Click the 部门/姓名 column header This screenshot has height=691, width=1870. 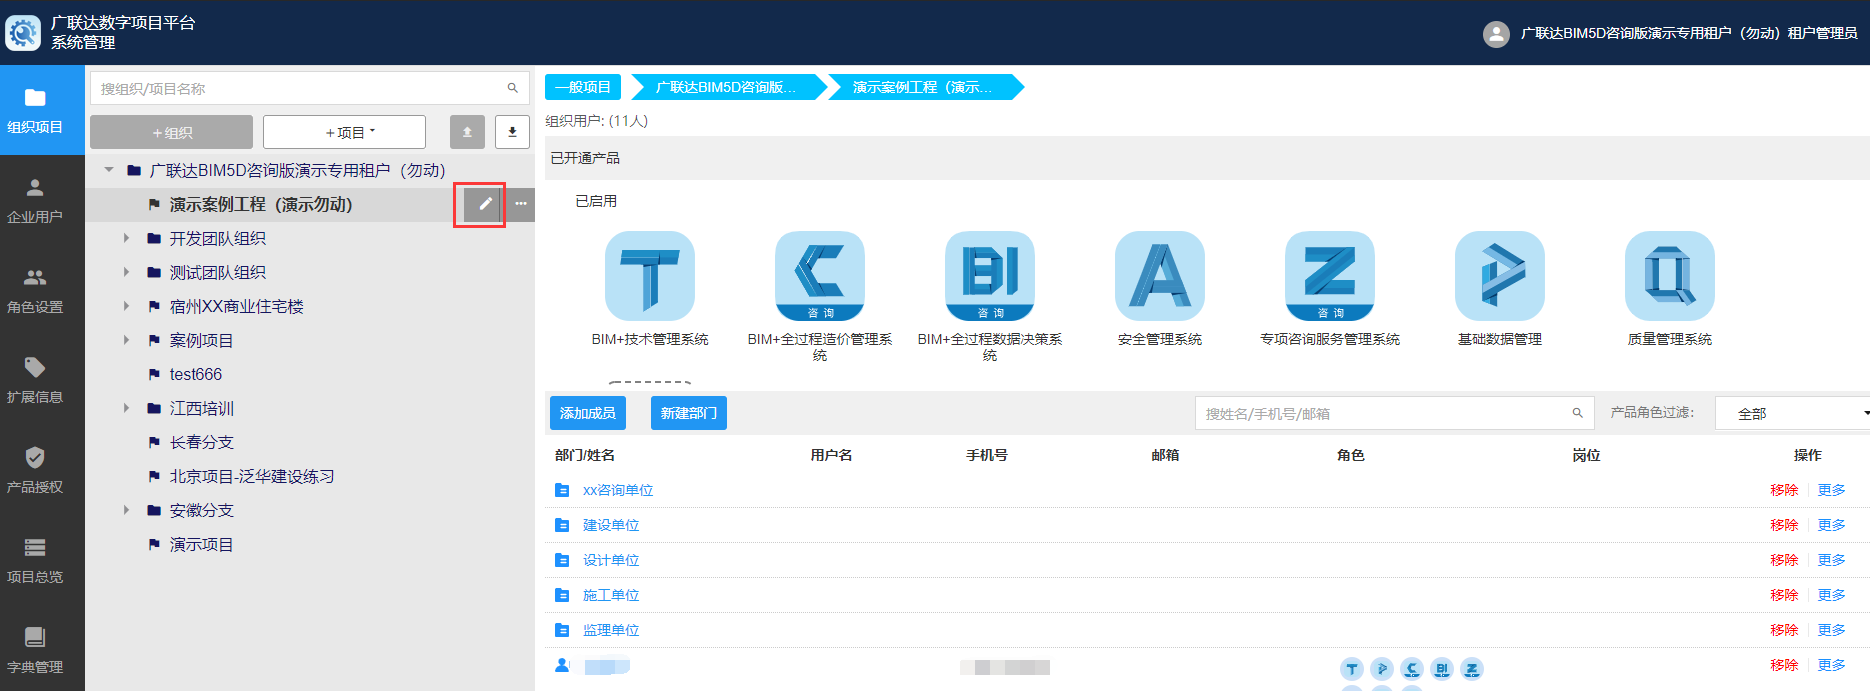pyautogui.click(x=585, y=455)
